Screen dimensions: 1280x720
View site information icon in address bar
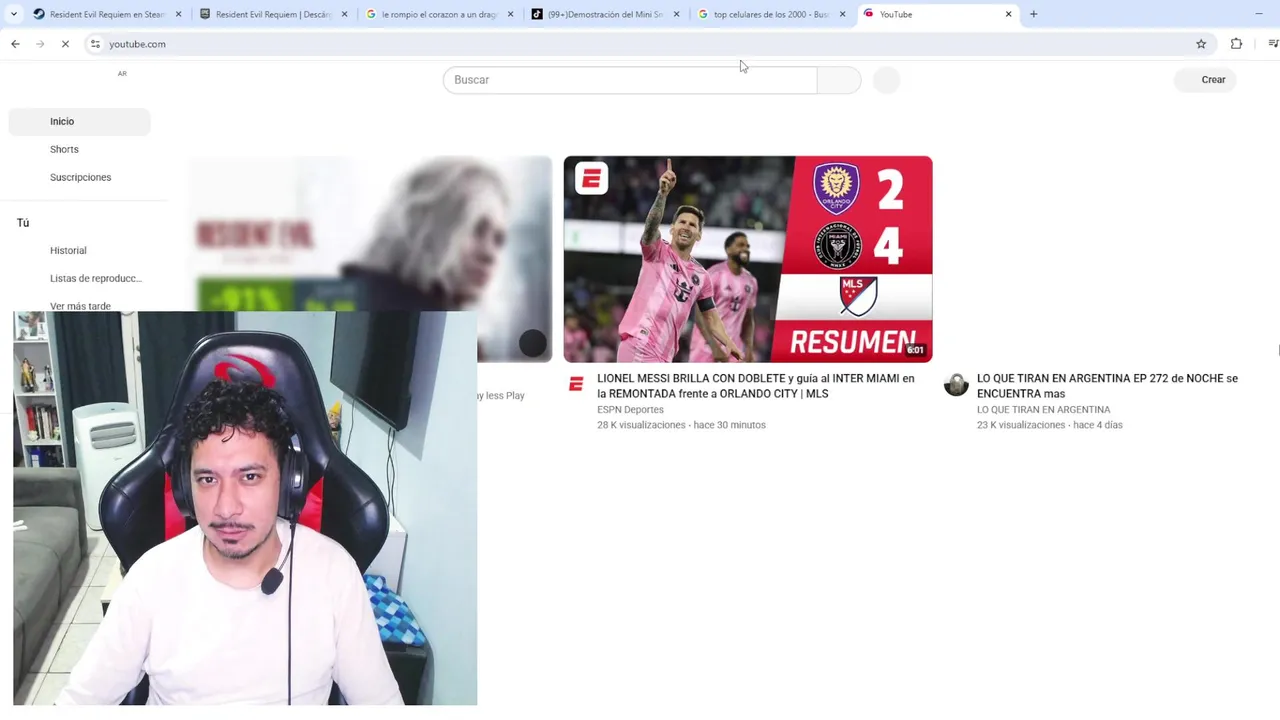[x=95, y=44]
